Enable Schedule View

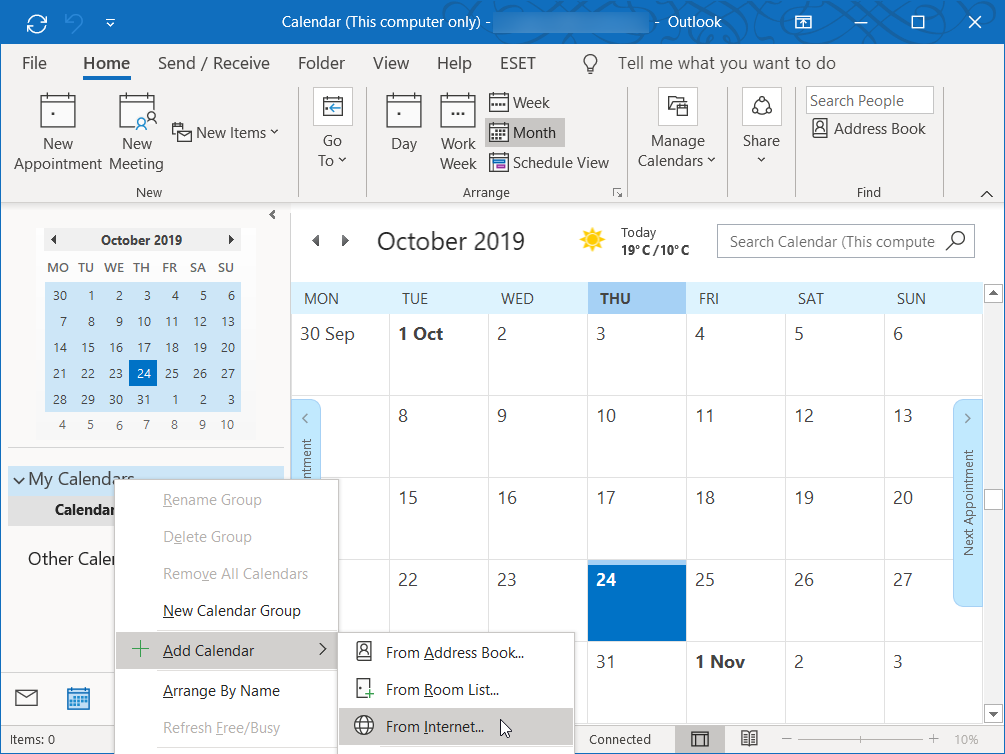click(x=548, y=162)
